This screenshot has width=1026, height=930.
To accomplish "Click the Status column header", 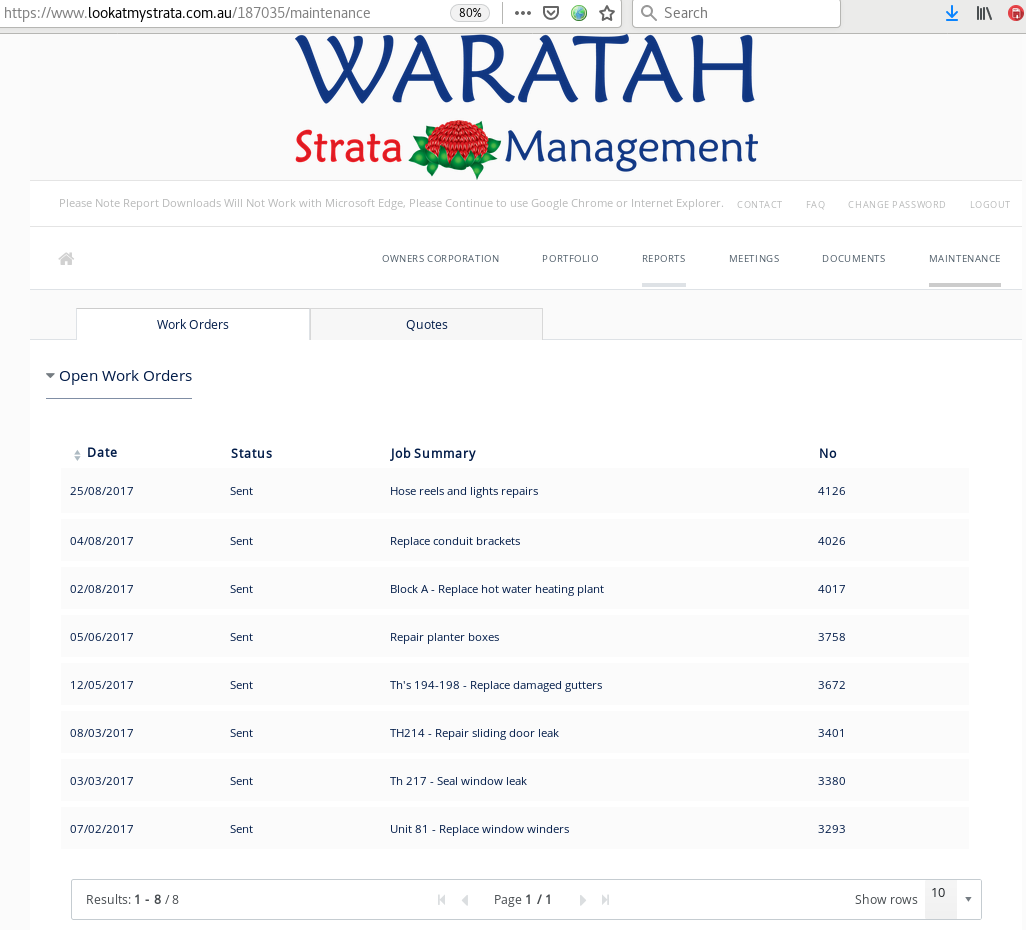I will (x=251, y=454).
